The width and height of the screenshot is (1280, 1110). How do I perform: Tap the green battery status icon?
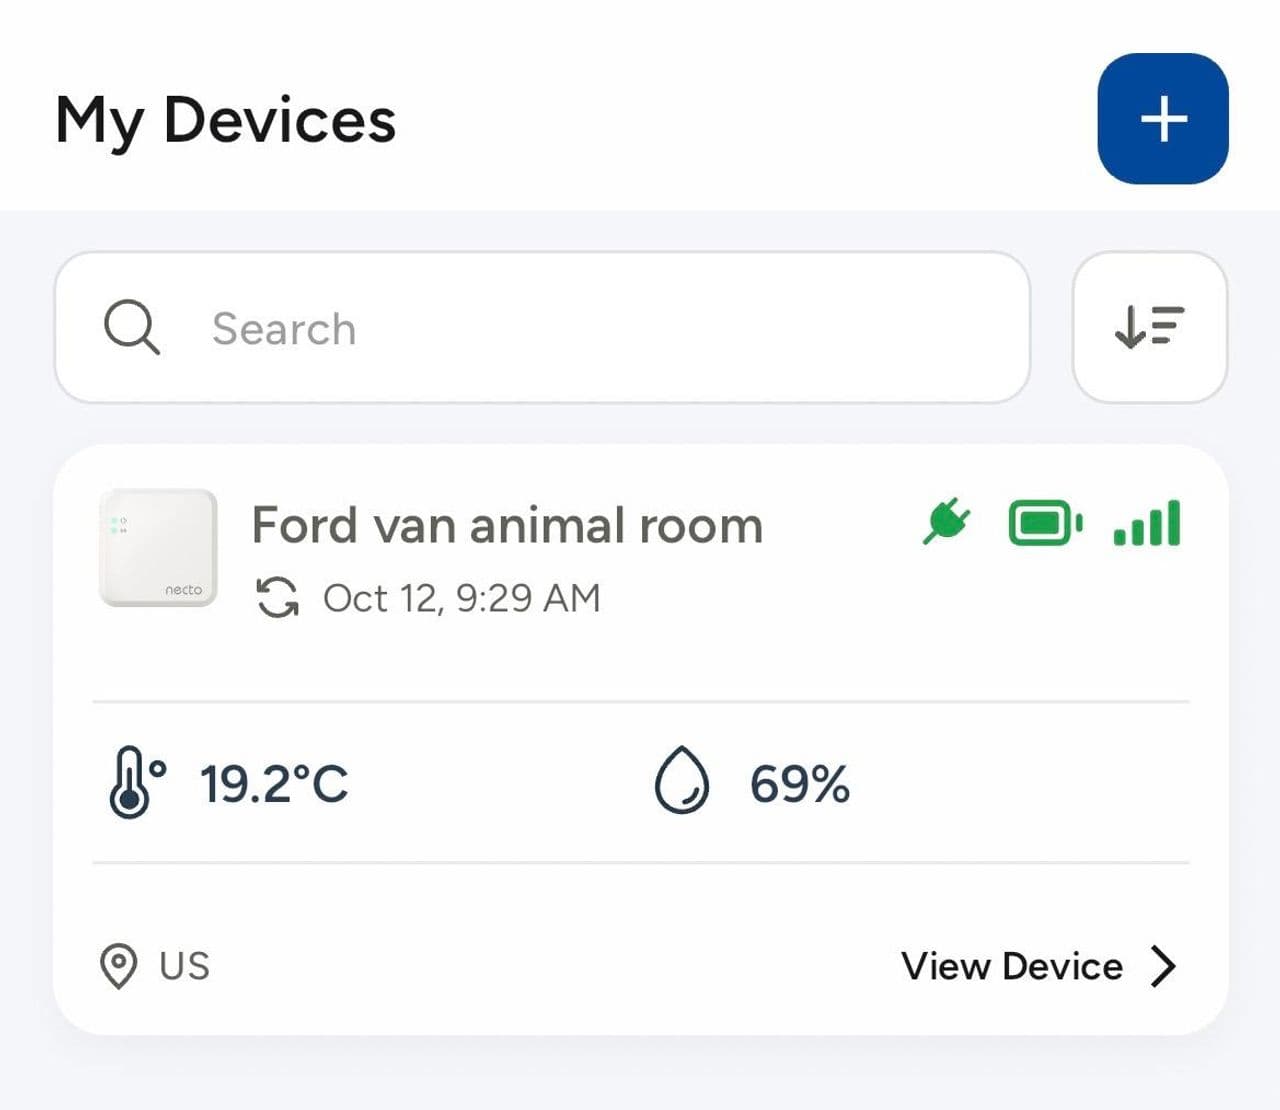click(1045, 523)
